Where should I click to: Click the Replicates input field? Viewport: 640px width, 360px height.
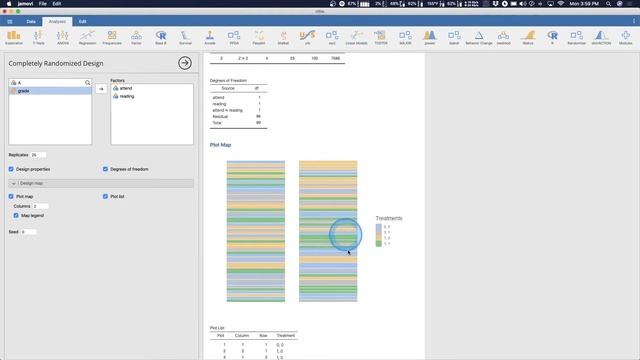pos(38,155)
